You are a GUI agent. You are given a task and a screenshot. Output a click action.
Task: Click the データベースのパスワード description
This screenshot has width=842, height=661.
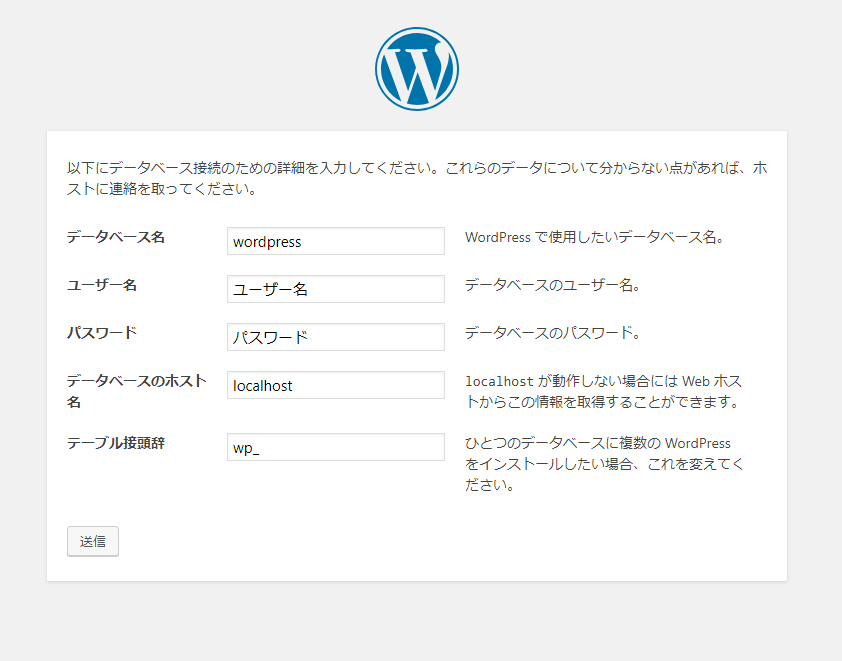[553, 333]
